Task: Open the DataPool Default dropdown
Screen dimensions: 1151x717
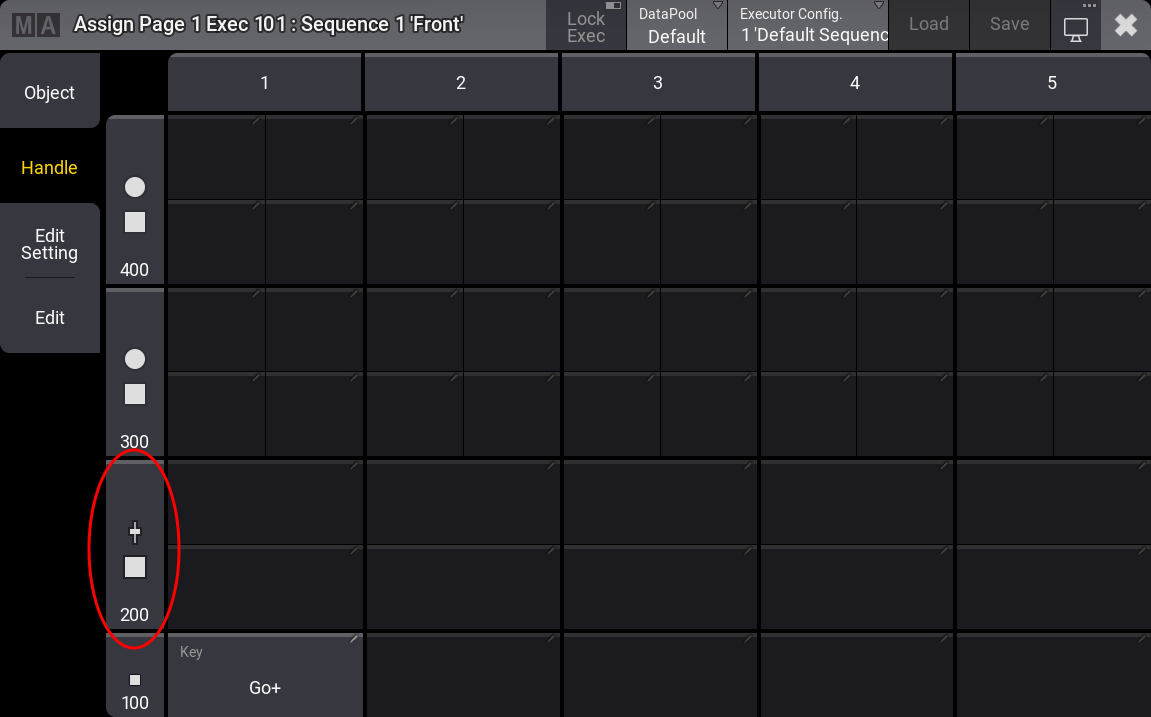Action: pos(677,26)
